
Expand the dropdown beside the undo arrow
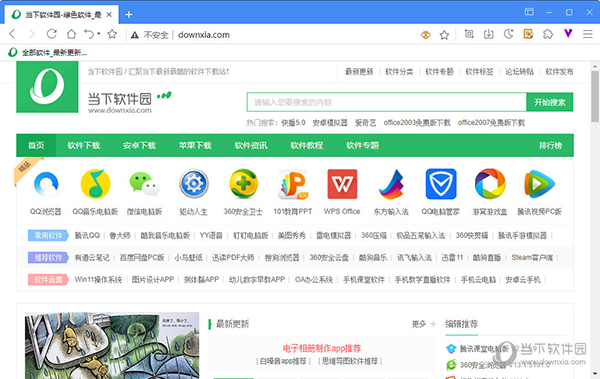[99, 34]
